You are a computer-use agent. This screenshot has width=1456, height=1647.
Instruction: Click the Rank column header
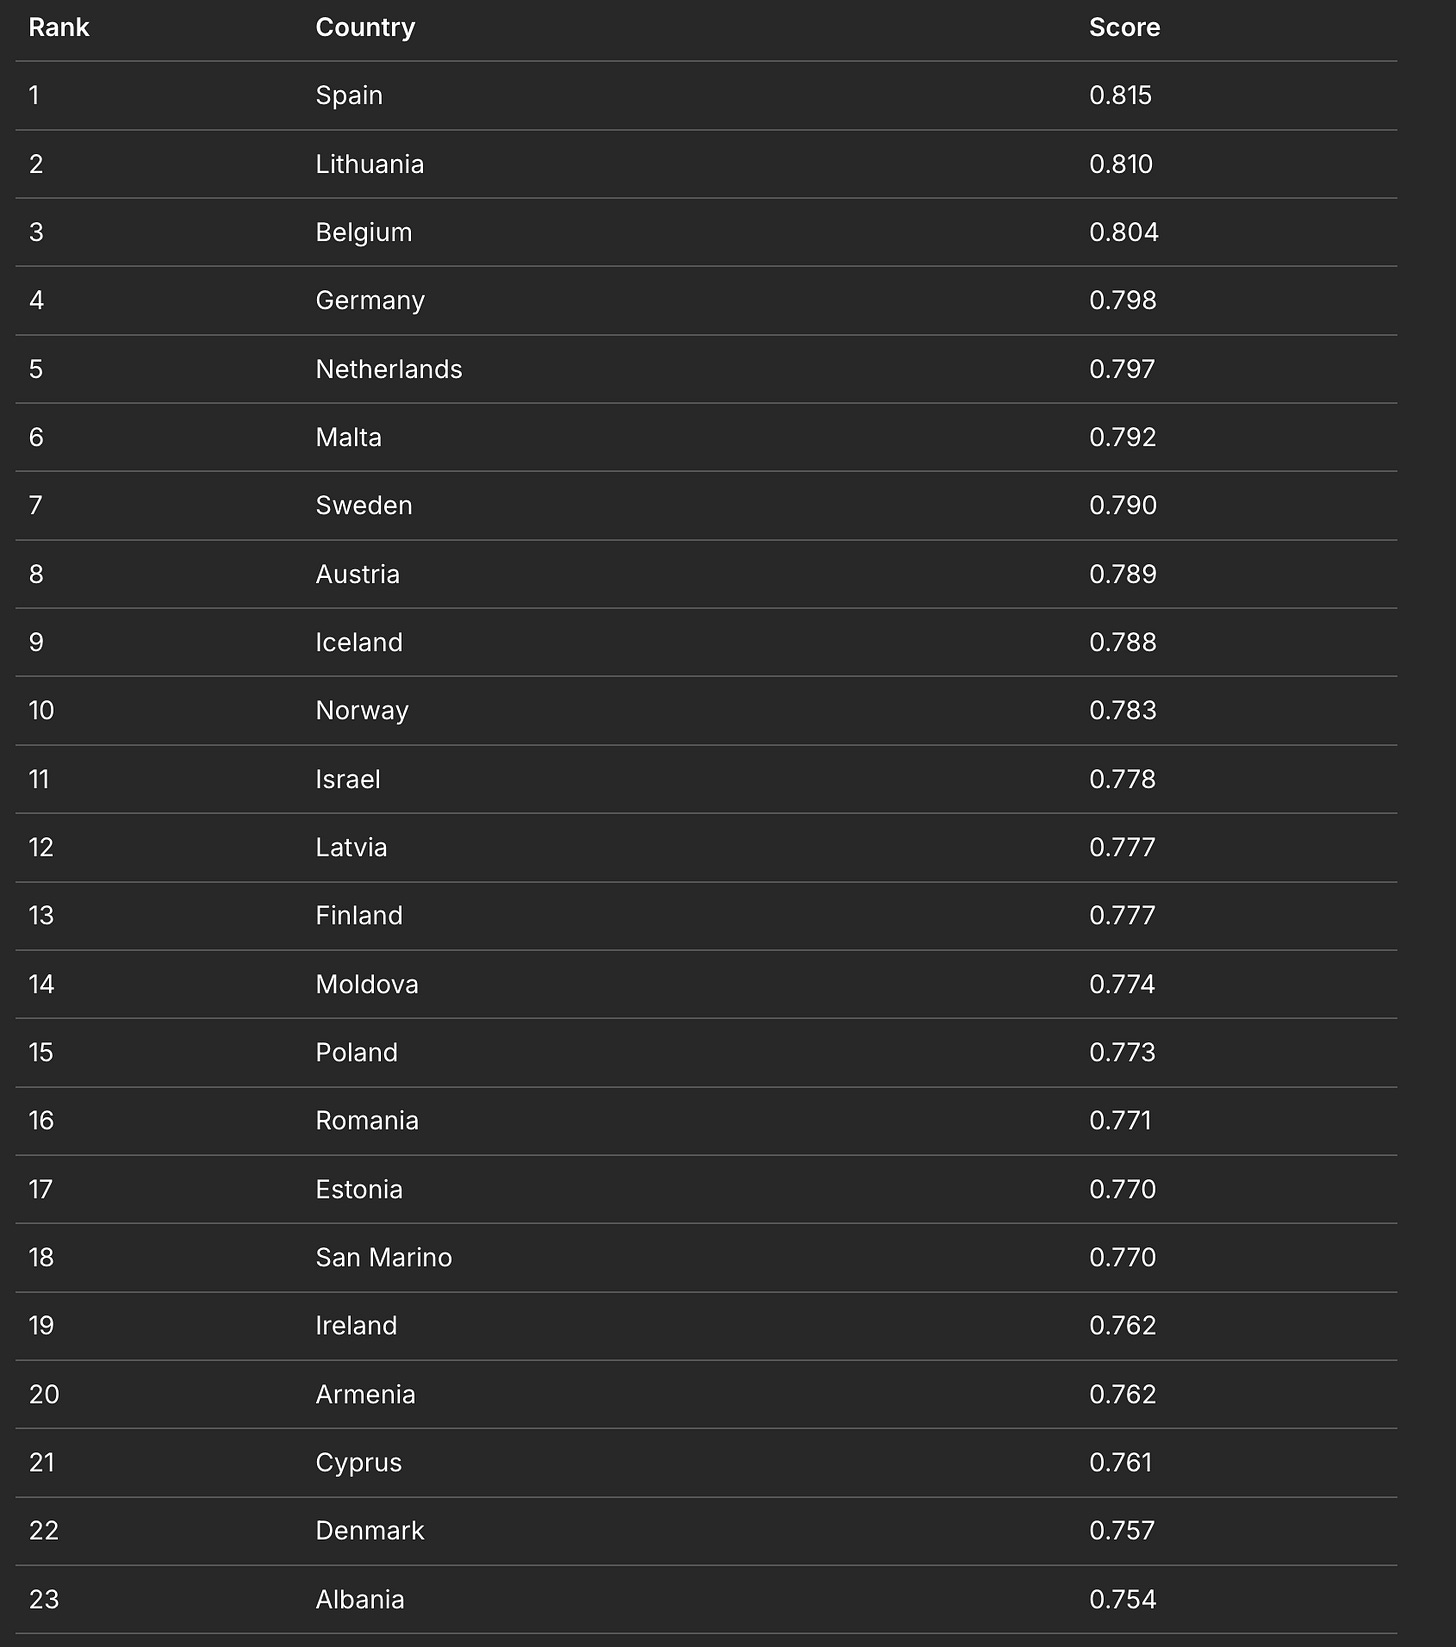click(59, 27)
